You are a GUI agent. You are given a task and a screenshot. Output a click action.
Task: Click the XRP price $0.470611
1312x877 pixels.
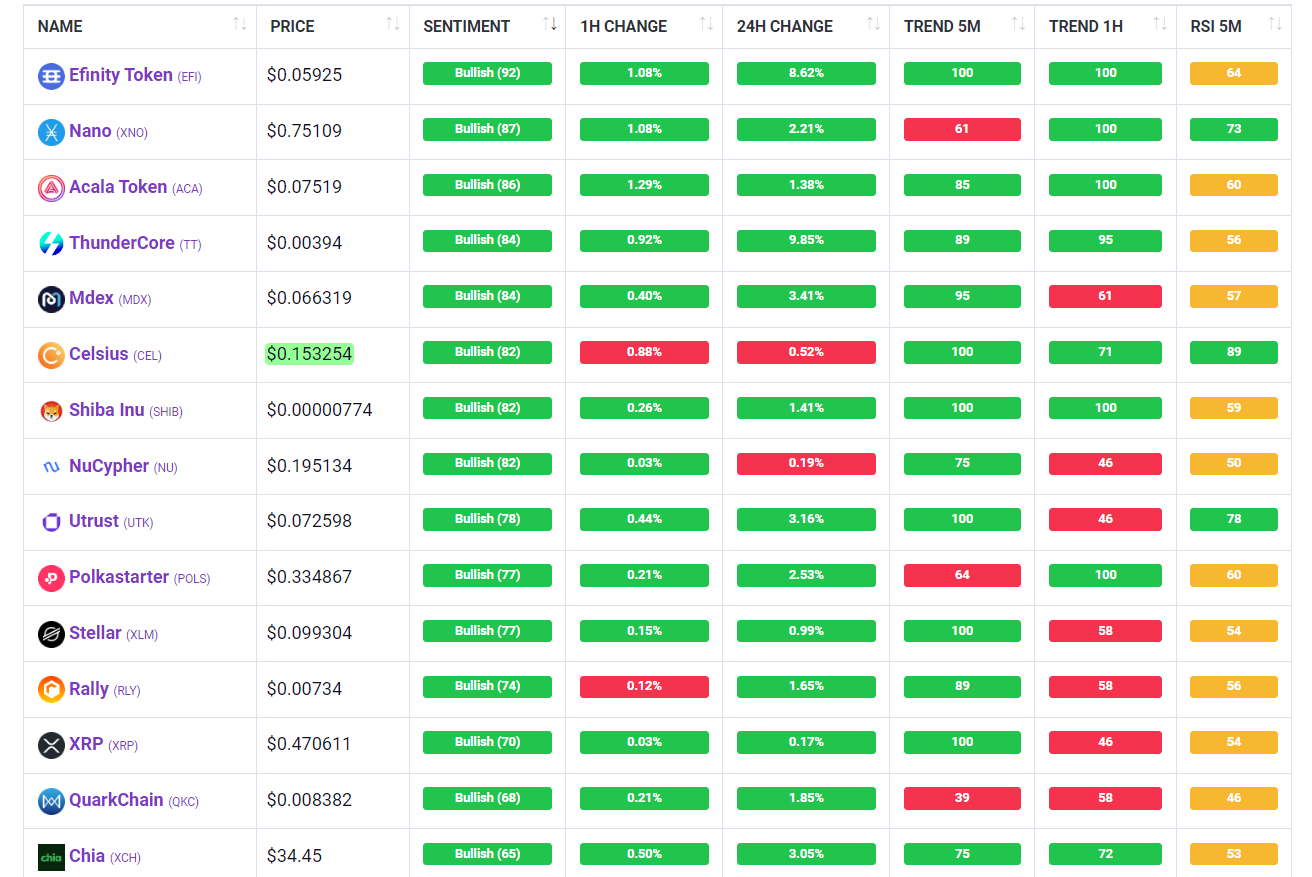tap(309, 744)
